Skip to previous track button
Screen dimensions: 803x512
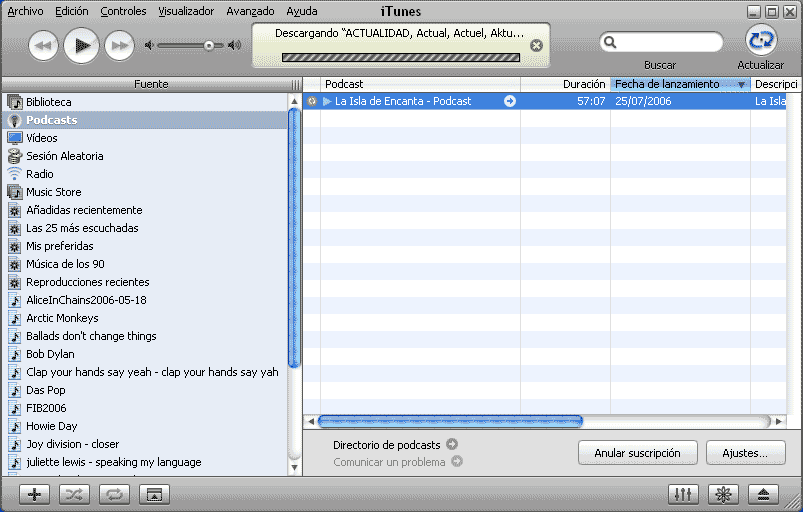43,46
